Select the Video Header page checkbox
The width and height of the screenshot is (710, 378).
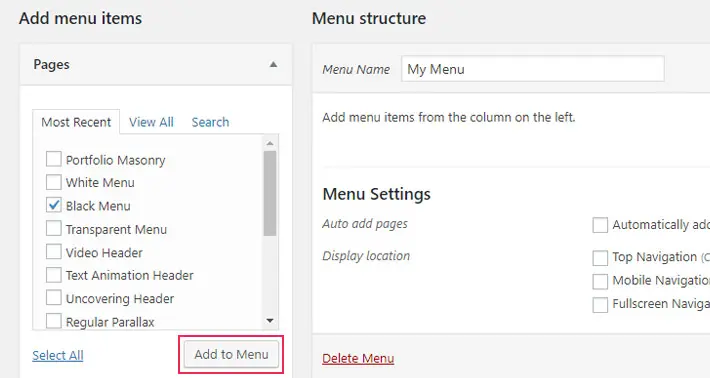tap(53, 251)
